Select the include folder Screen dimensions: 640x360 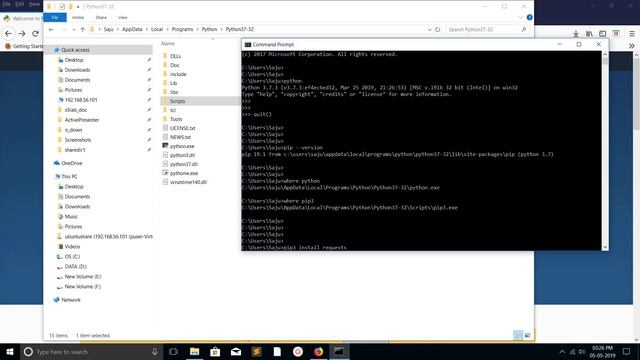tap(178, 74)
